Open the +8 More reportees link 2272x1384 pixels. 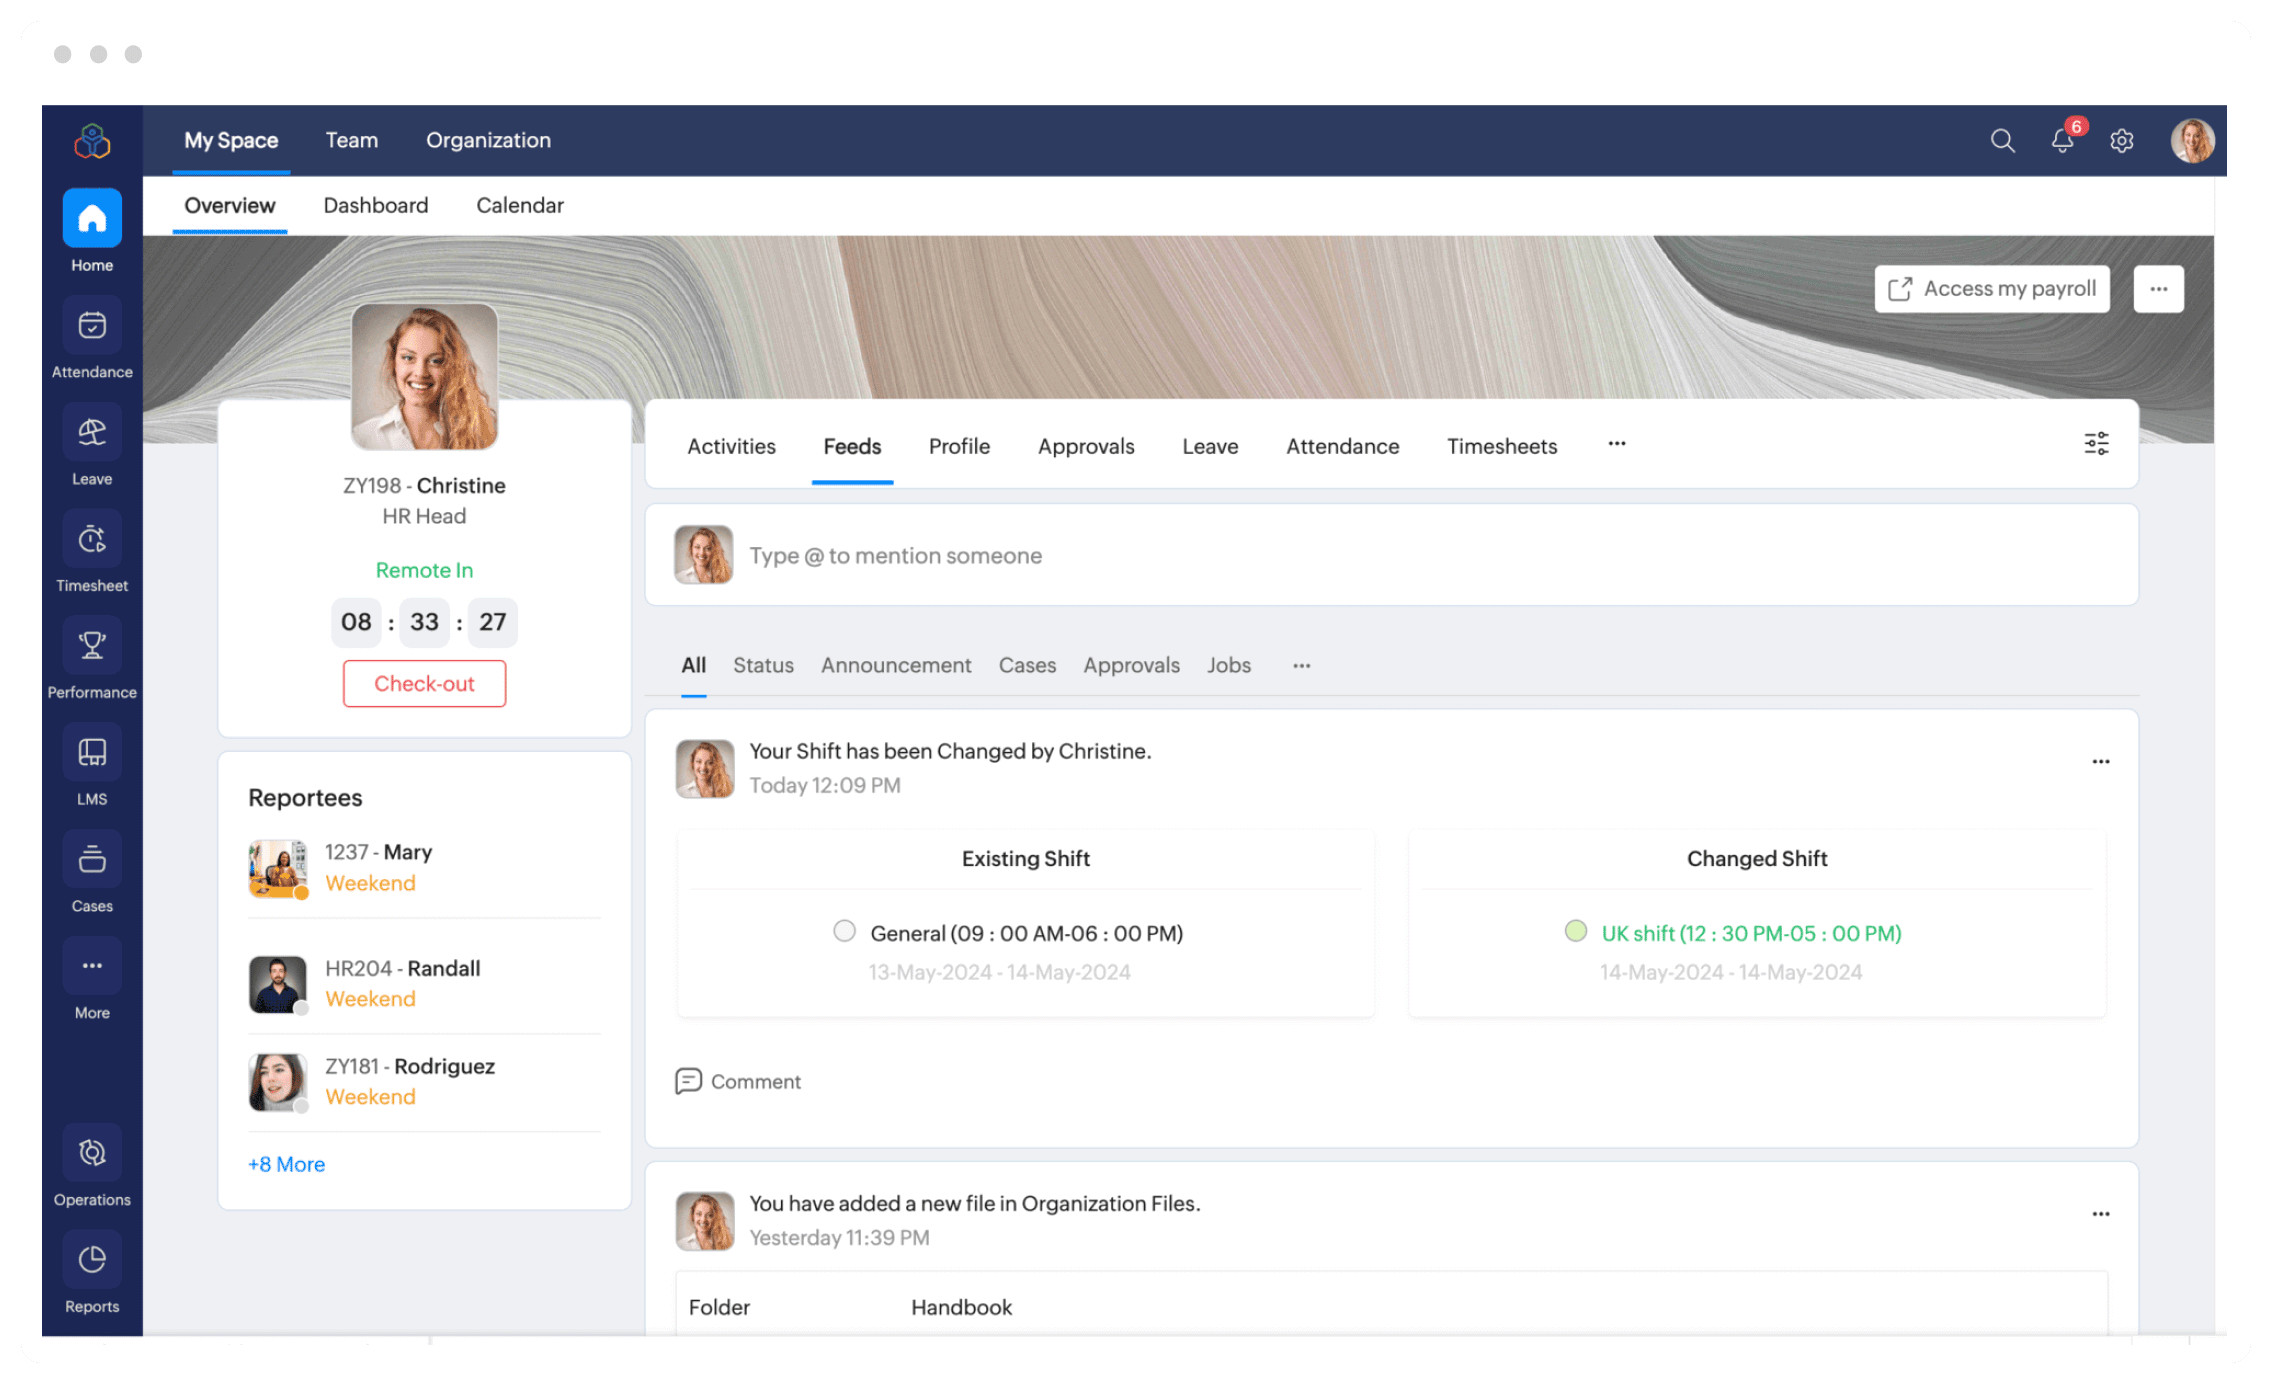coord(286,1165)
